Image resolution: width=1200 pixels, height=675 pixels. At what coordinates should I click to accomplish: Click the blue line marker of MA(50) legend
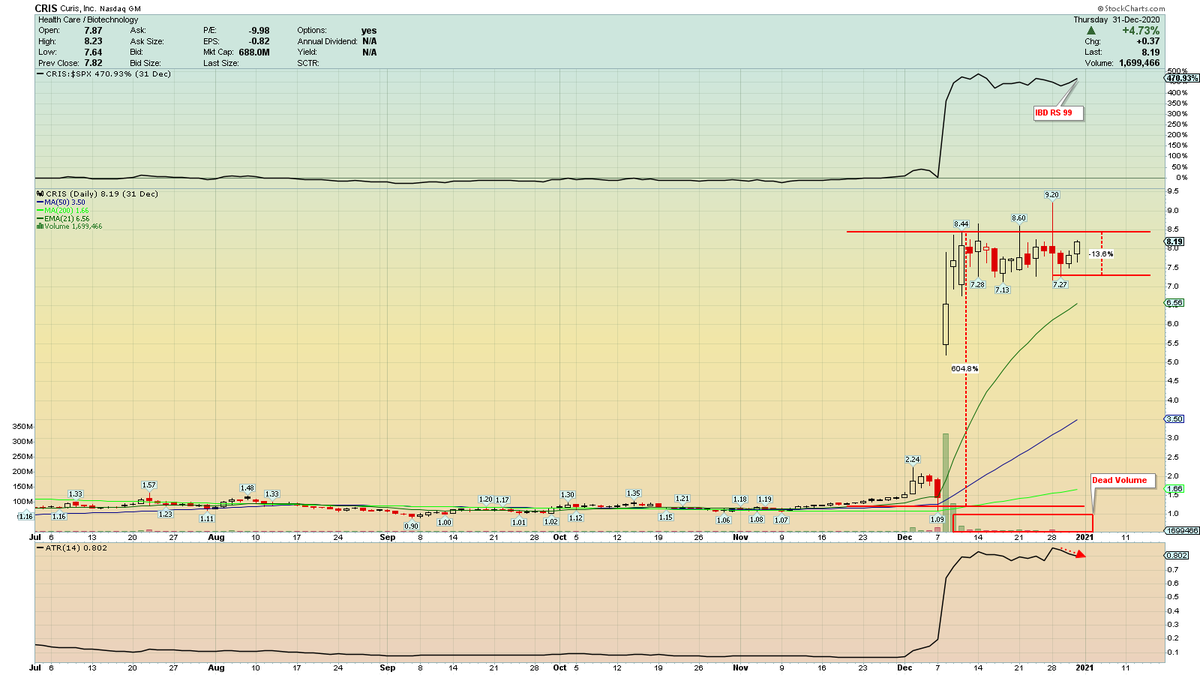point(38,202)
